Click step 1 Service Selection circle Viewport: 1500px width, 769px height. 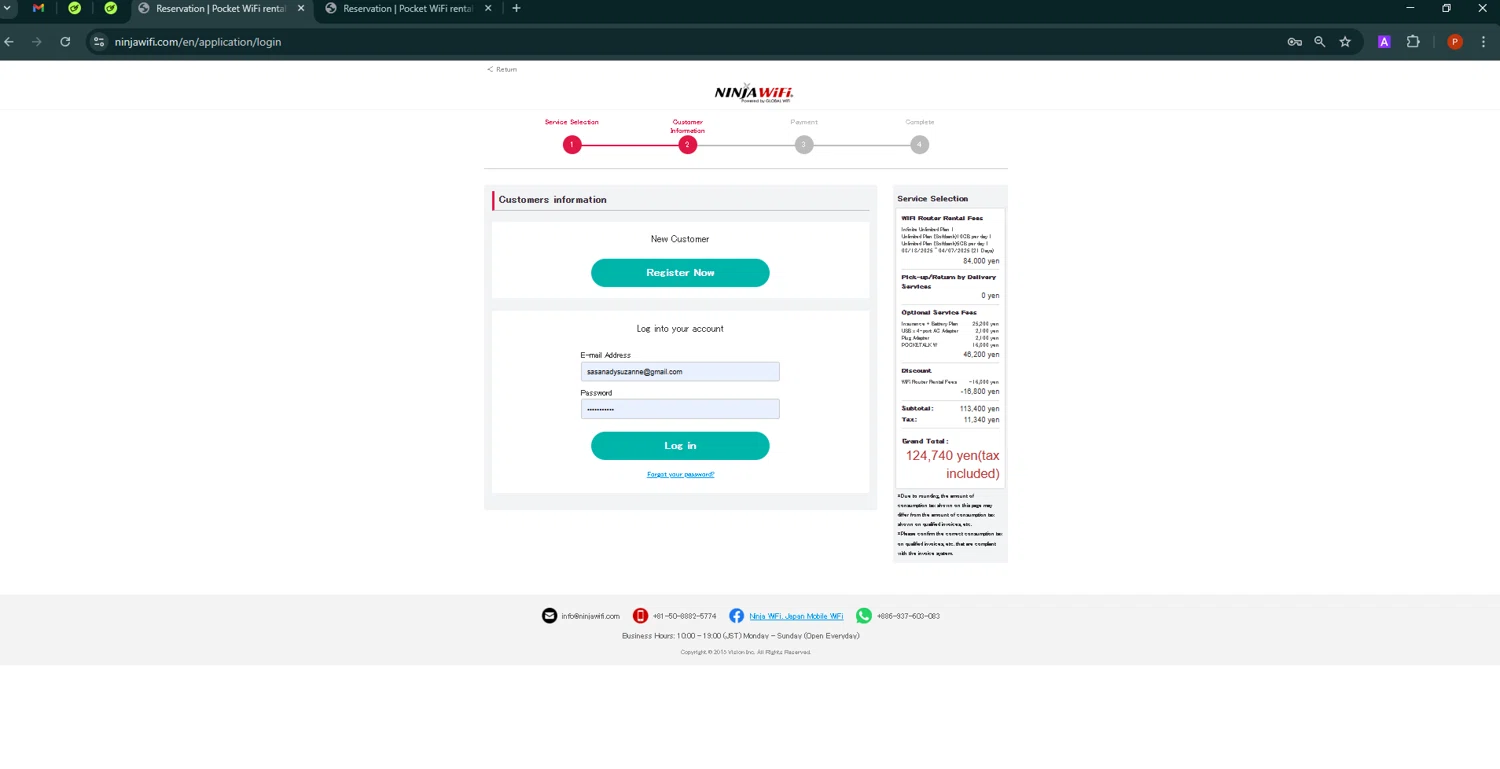click(572, 145)
